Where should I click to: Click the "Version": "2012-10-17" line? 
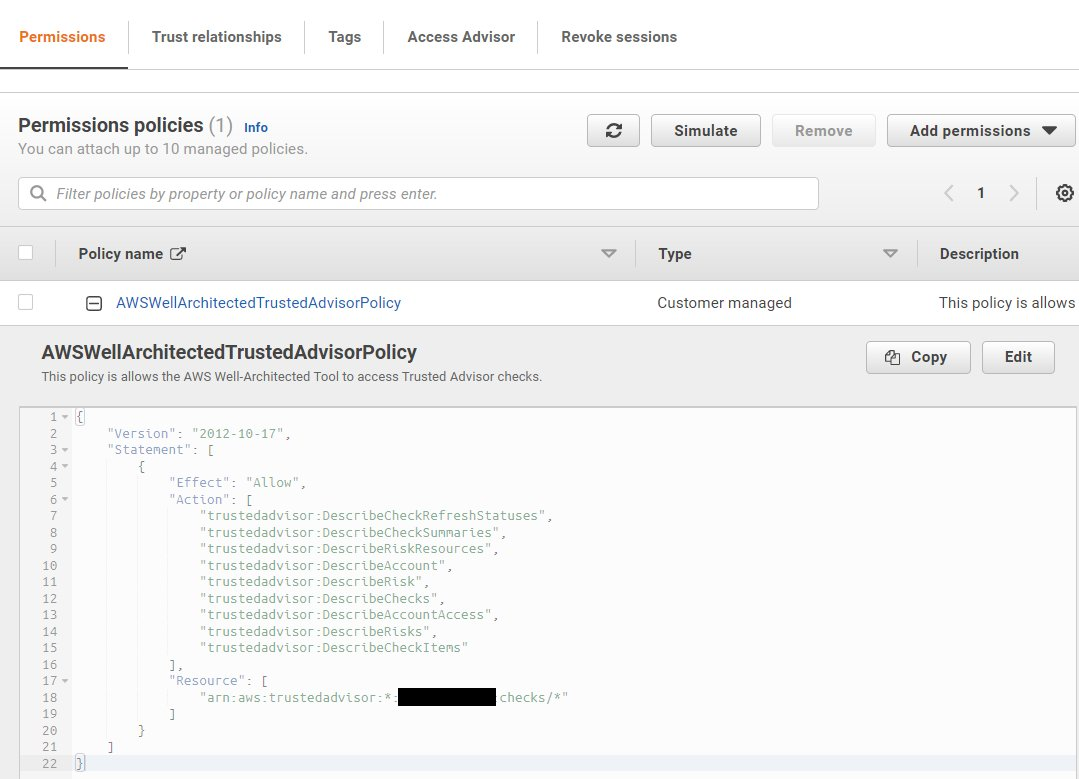[x=199, y=434]
